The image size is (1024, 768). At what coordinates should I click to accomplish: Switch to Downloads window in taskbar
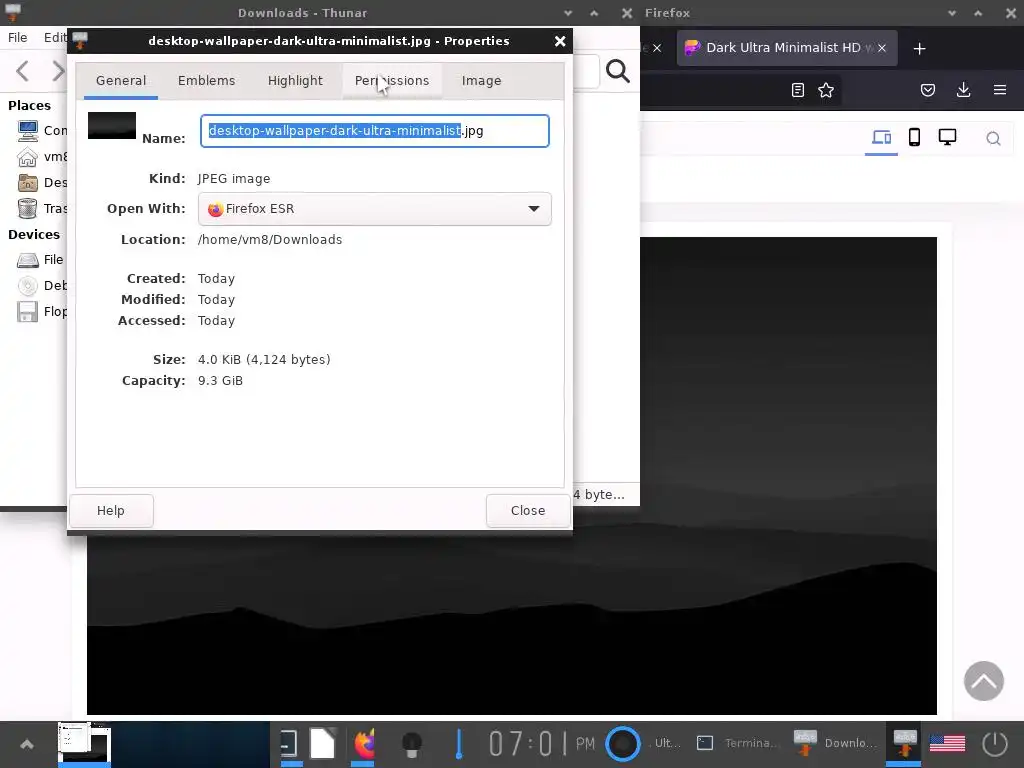point(836,743)
